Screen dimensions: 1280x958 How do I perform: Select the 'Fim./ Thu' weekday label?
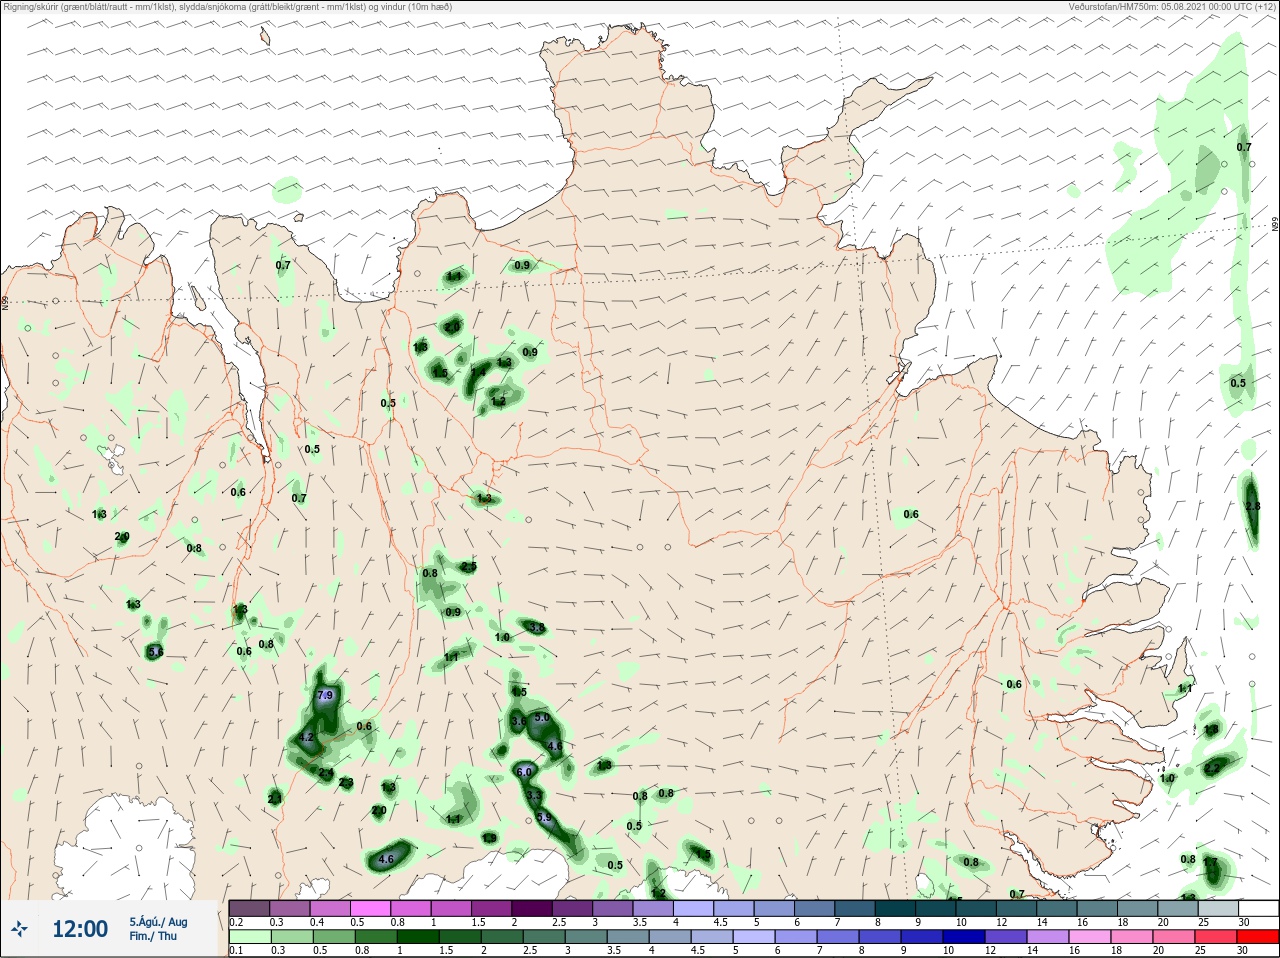(x=153, y=936)
